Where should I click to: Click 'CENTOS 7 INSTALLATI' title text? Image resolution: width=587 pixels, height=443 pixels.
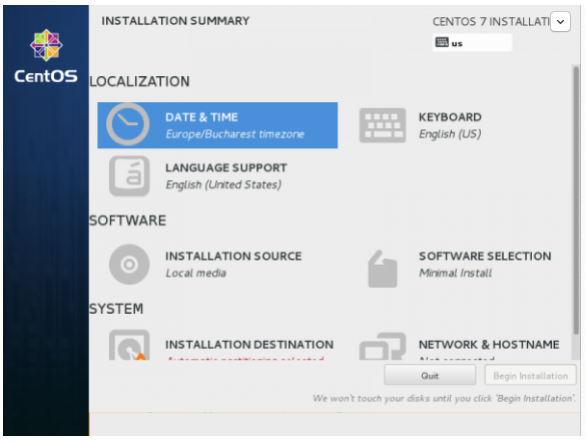pyautogui.click(x=491, y=22)
